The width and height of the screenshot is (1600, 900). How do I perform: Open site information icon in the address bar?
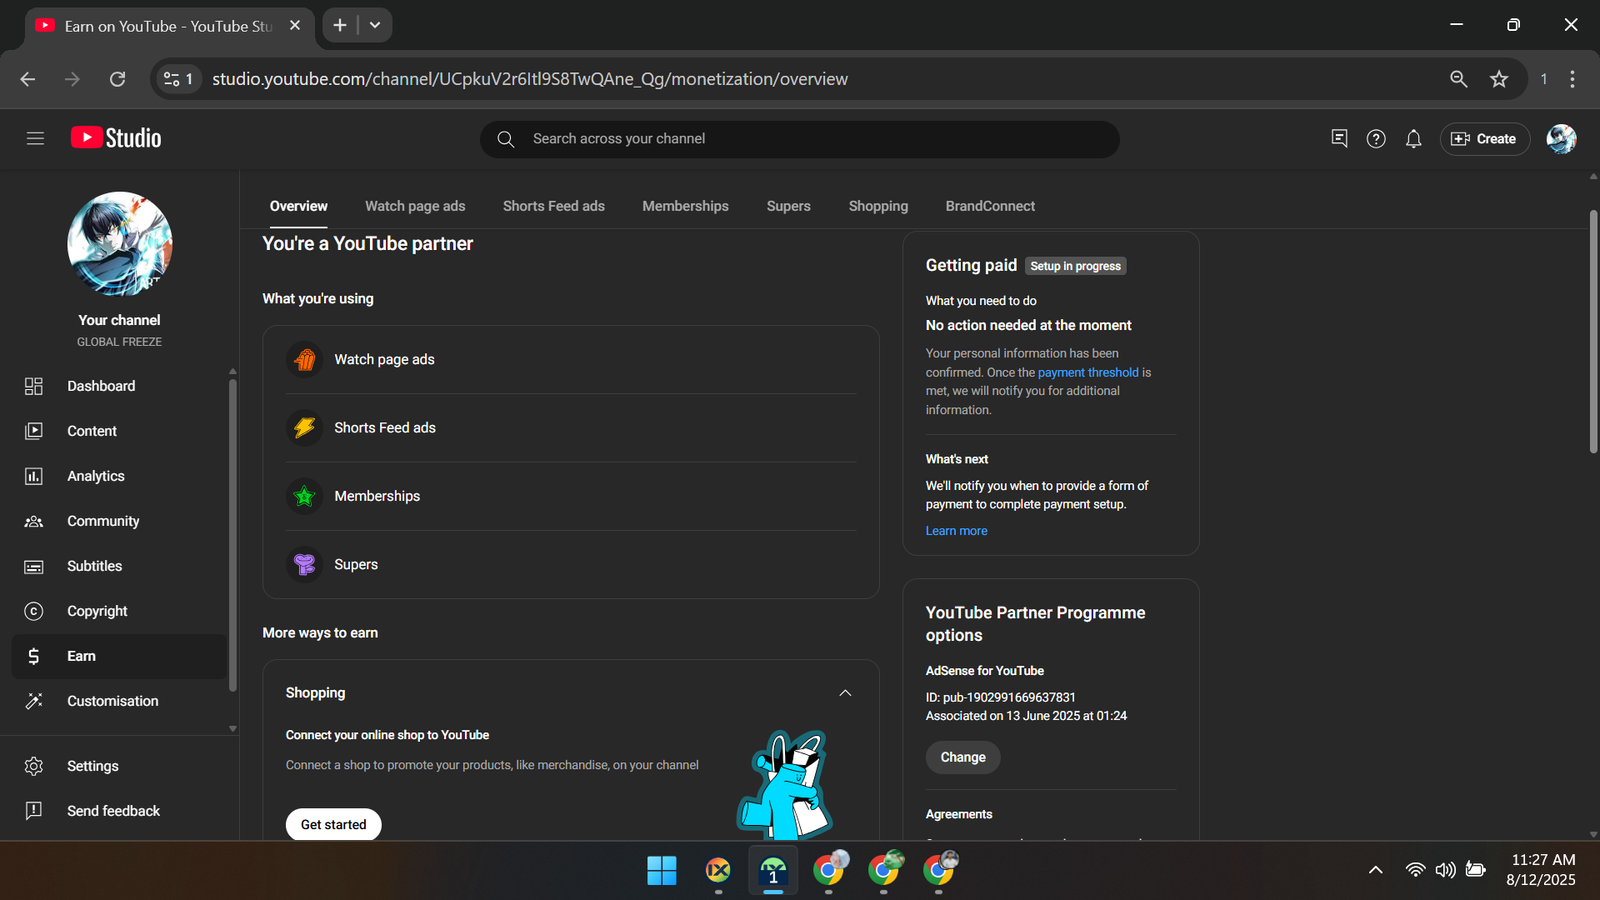[x=179, y=79]
